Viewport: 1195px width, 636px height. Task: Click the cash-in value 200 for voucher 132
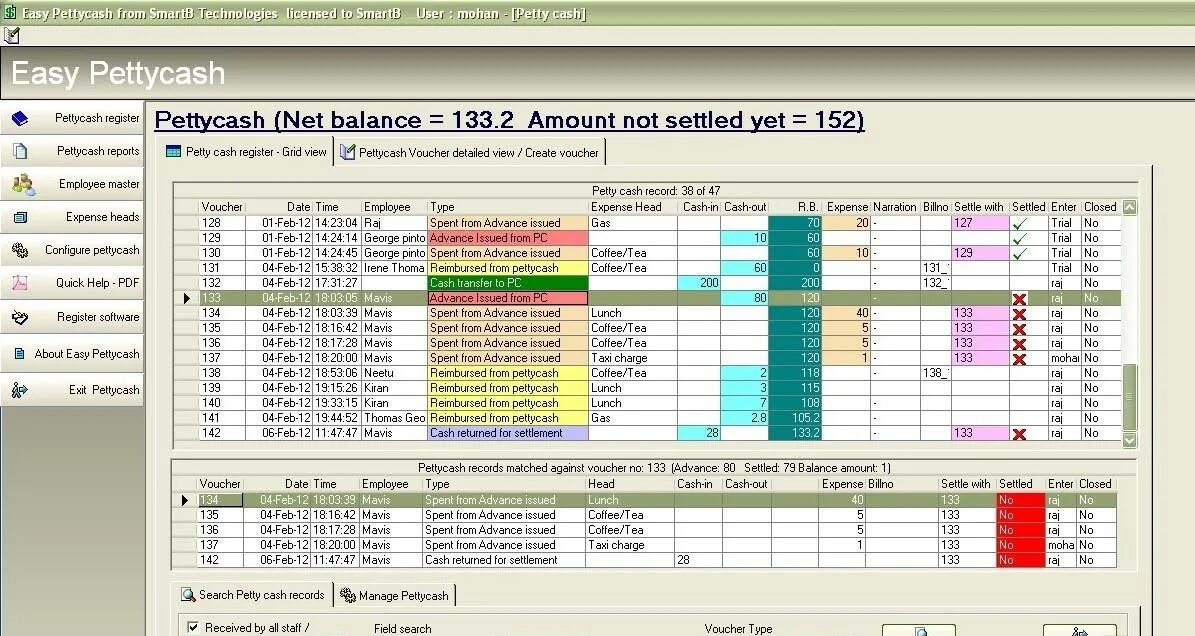(x=699, y=283)
